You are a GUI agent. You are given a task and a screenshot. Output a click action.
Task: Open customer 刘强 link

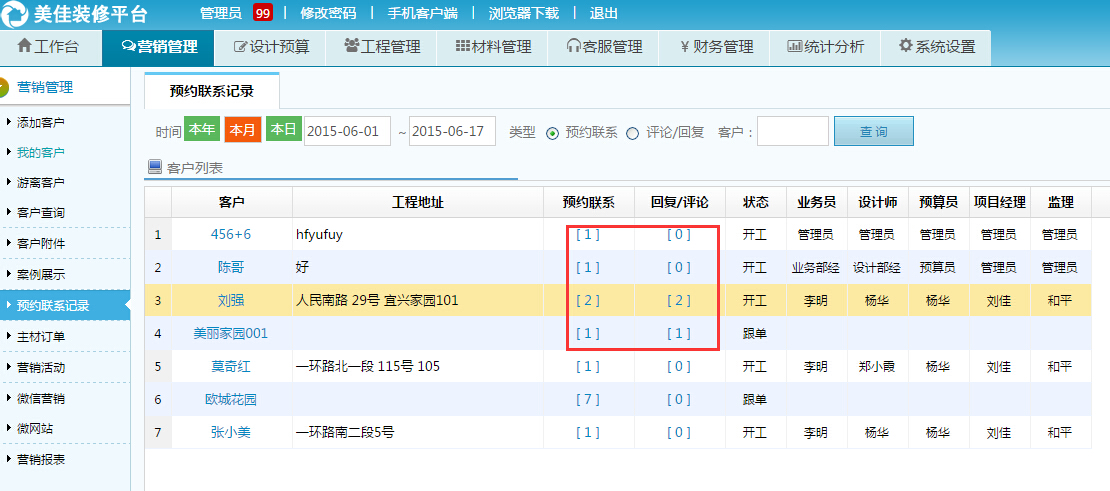tap(231, 300)
